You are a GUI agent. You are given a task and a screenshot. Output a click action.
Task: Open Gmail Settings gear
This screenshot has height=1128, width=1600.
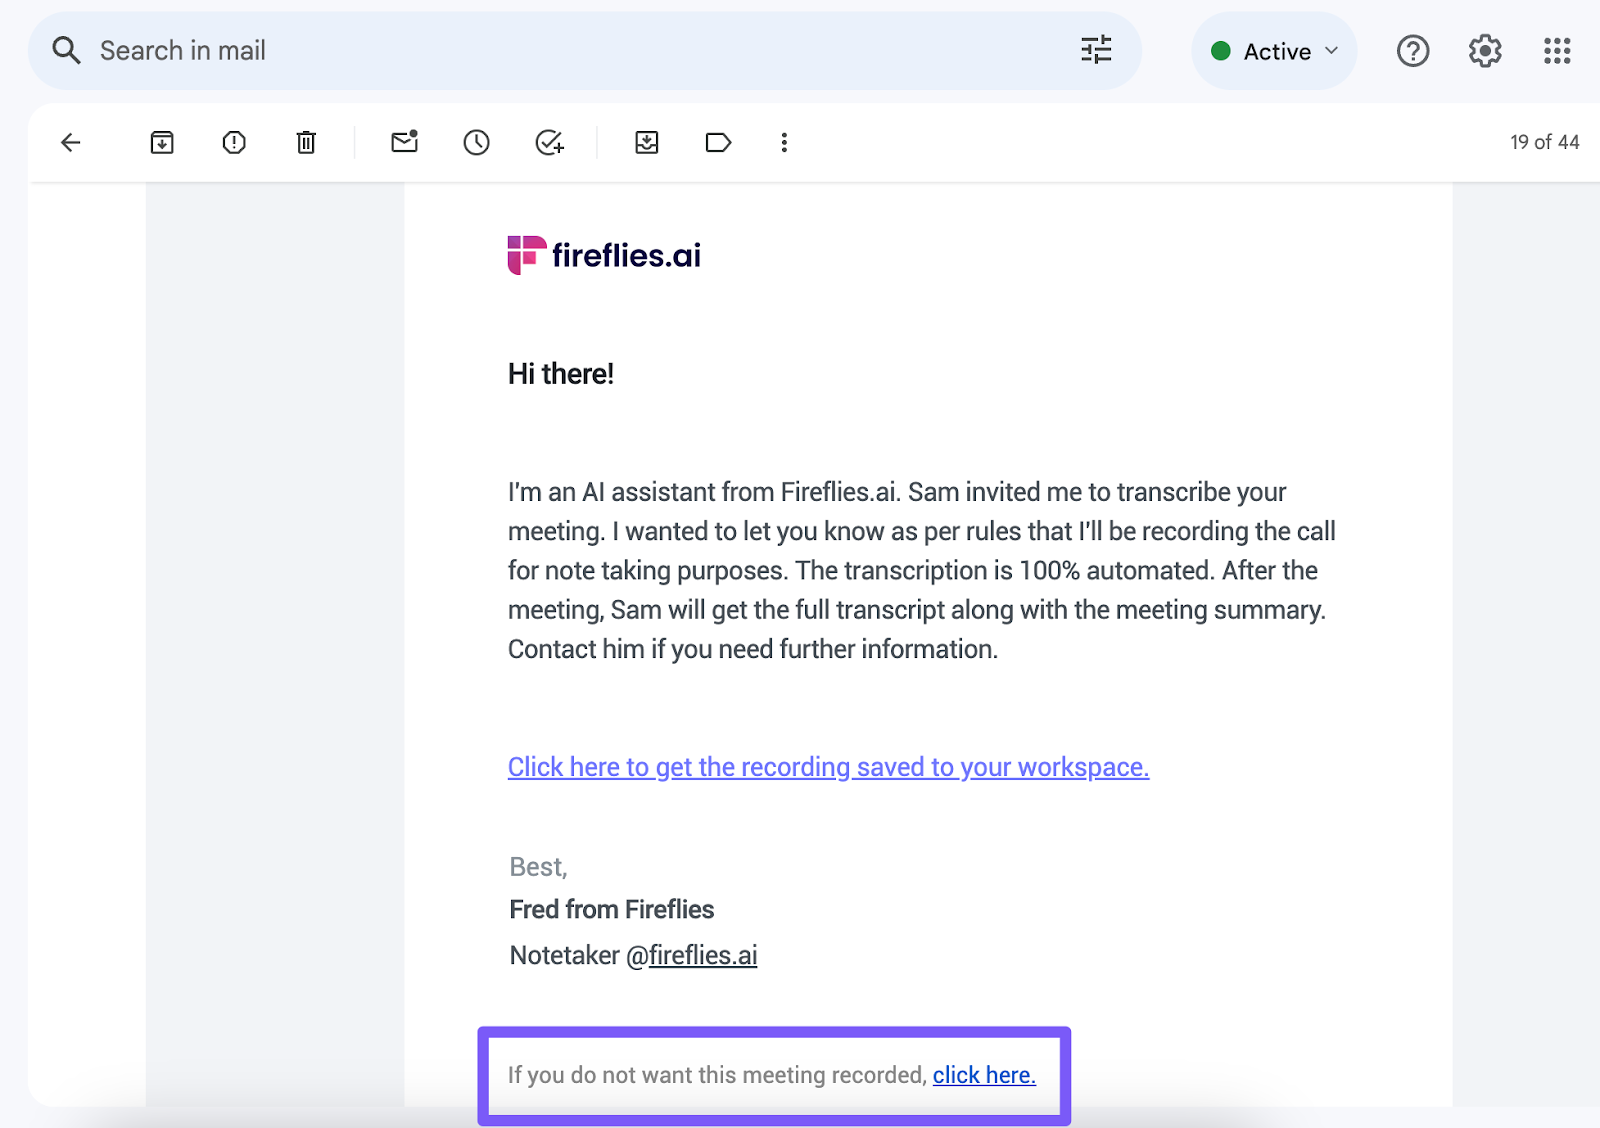(x=1485, y=51)
